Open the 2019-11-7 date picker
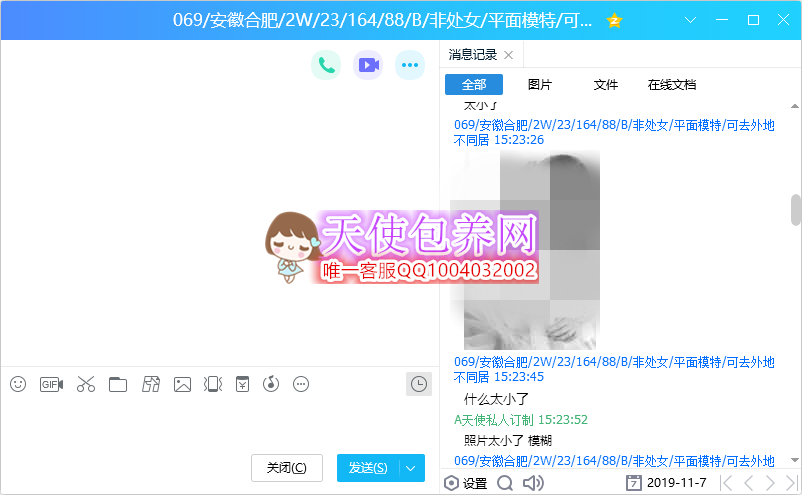Image resolution: width=802 pixels, height=495 pixels. pos(666,483)
